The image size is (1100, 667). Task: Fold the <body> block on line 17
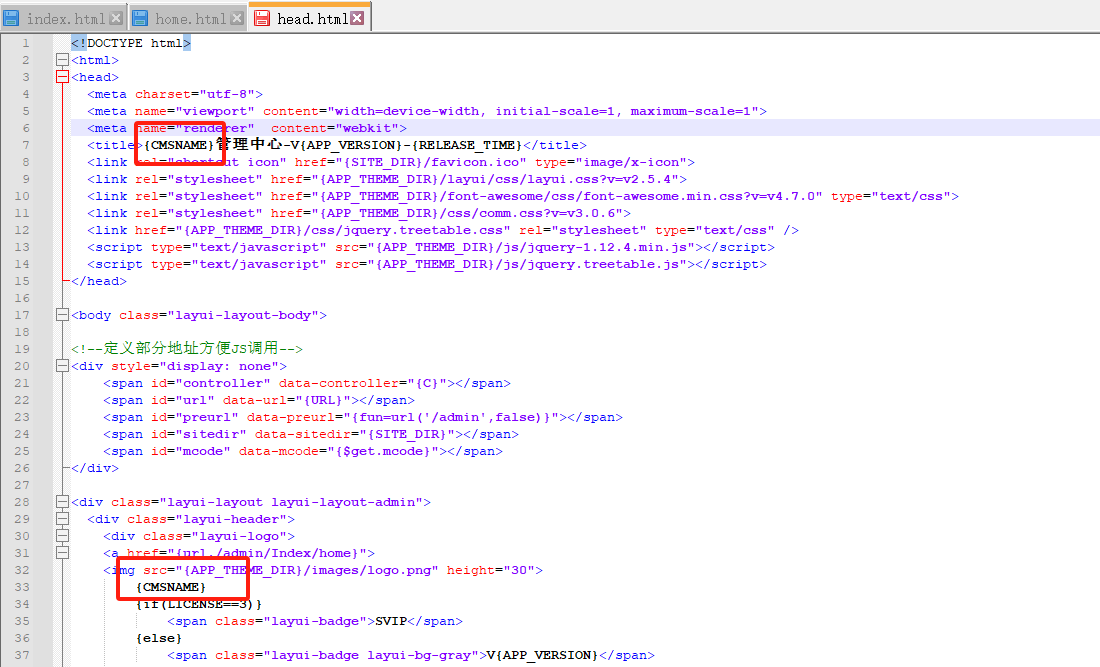click(62, 315)
